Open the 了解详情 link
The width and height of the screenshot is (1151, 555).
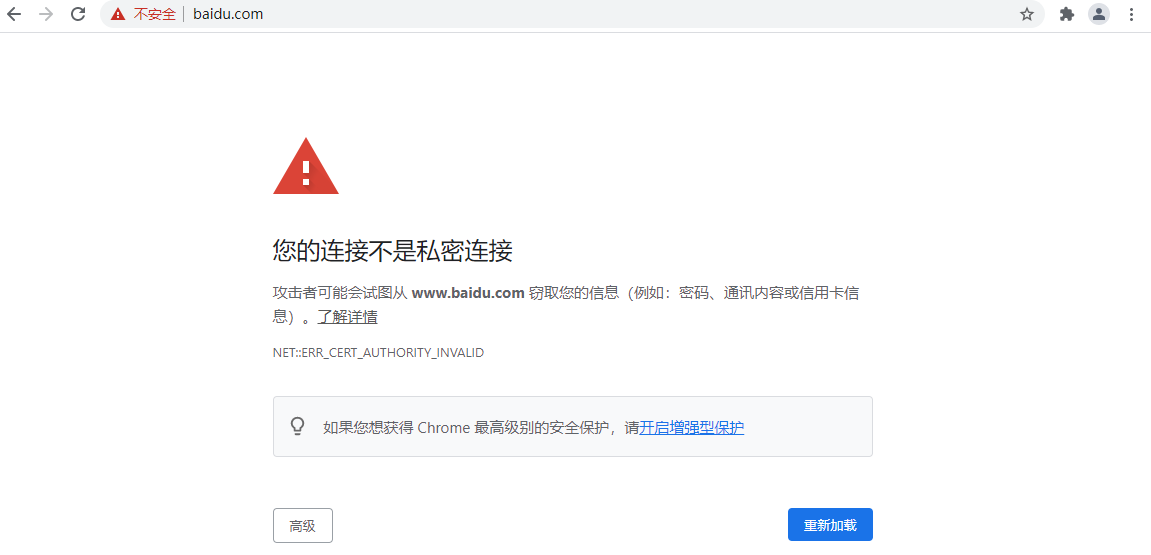click(x=347, y=317)
